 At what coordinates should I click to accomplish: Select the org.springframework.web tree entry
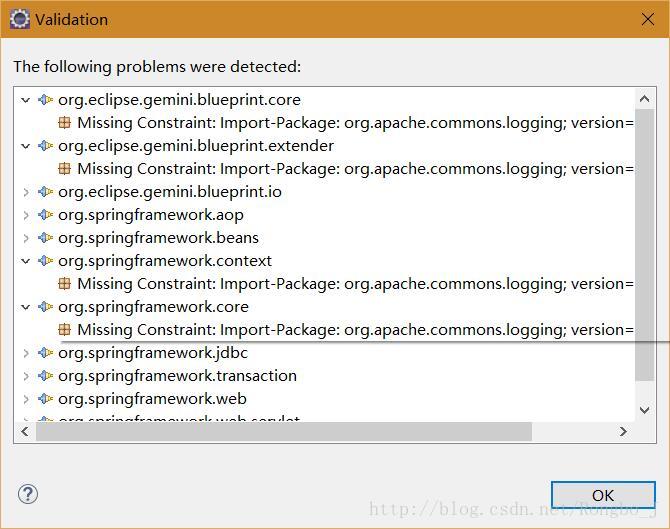click(x=152, y=399)
